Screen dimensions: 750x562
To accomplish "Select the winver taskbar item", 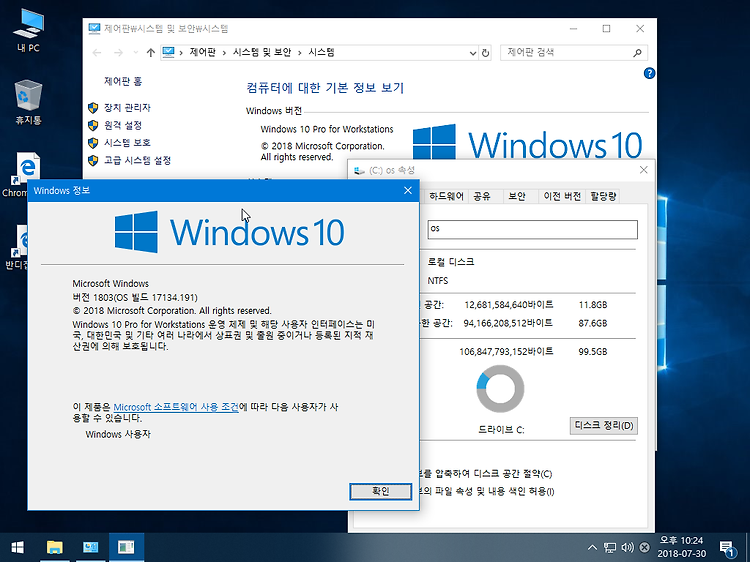I will tap(126, 547).
